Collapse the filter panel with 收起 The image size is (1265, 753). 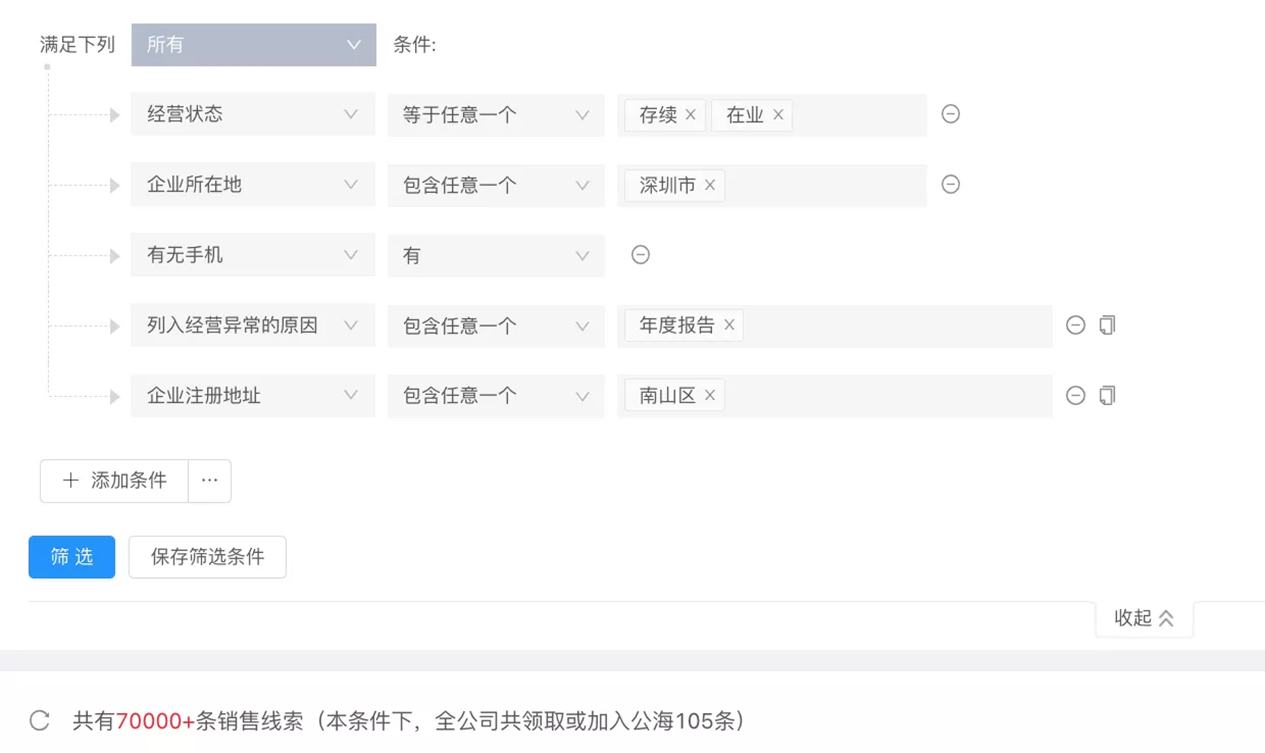pyautogui.click(x=1143, y=618)
